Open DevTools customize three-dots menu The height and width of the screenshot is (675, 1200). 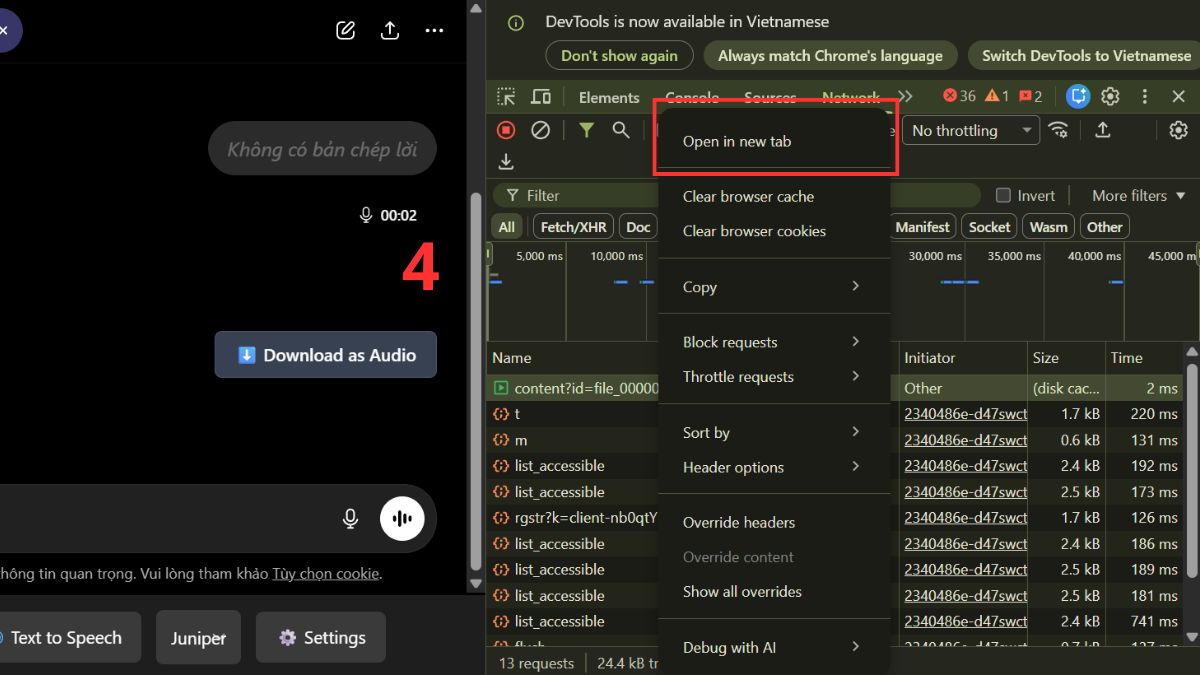pyautogui.click(x=1145, y=97)
